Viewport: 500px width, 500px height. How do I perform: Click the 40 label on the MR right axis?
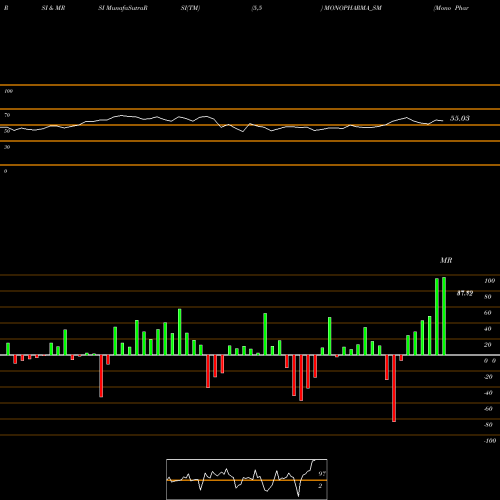pos(488,329)
